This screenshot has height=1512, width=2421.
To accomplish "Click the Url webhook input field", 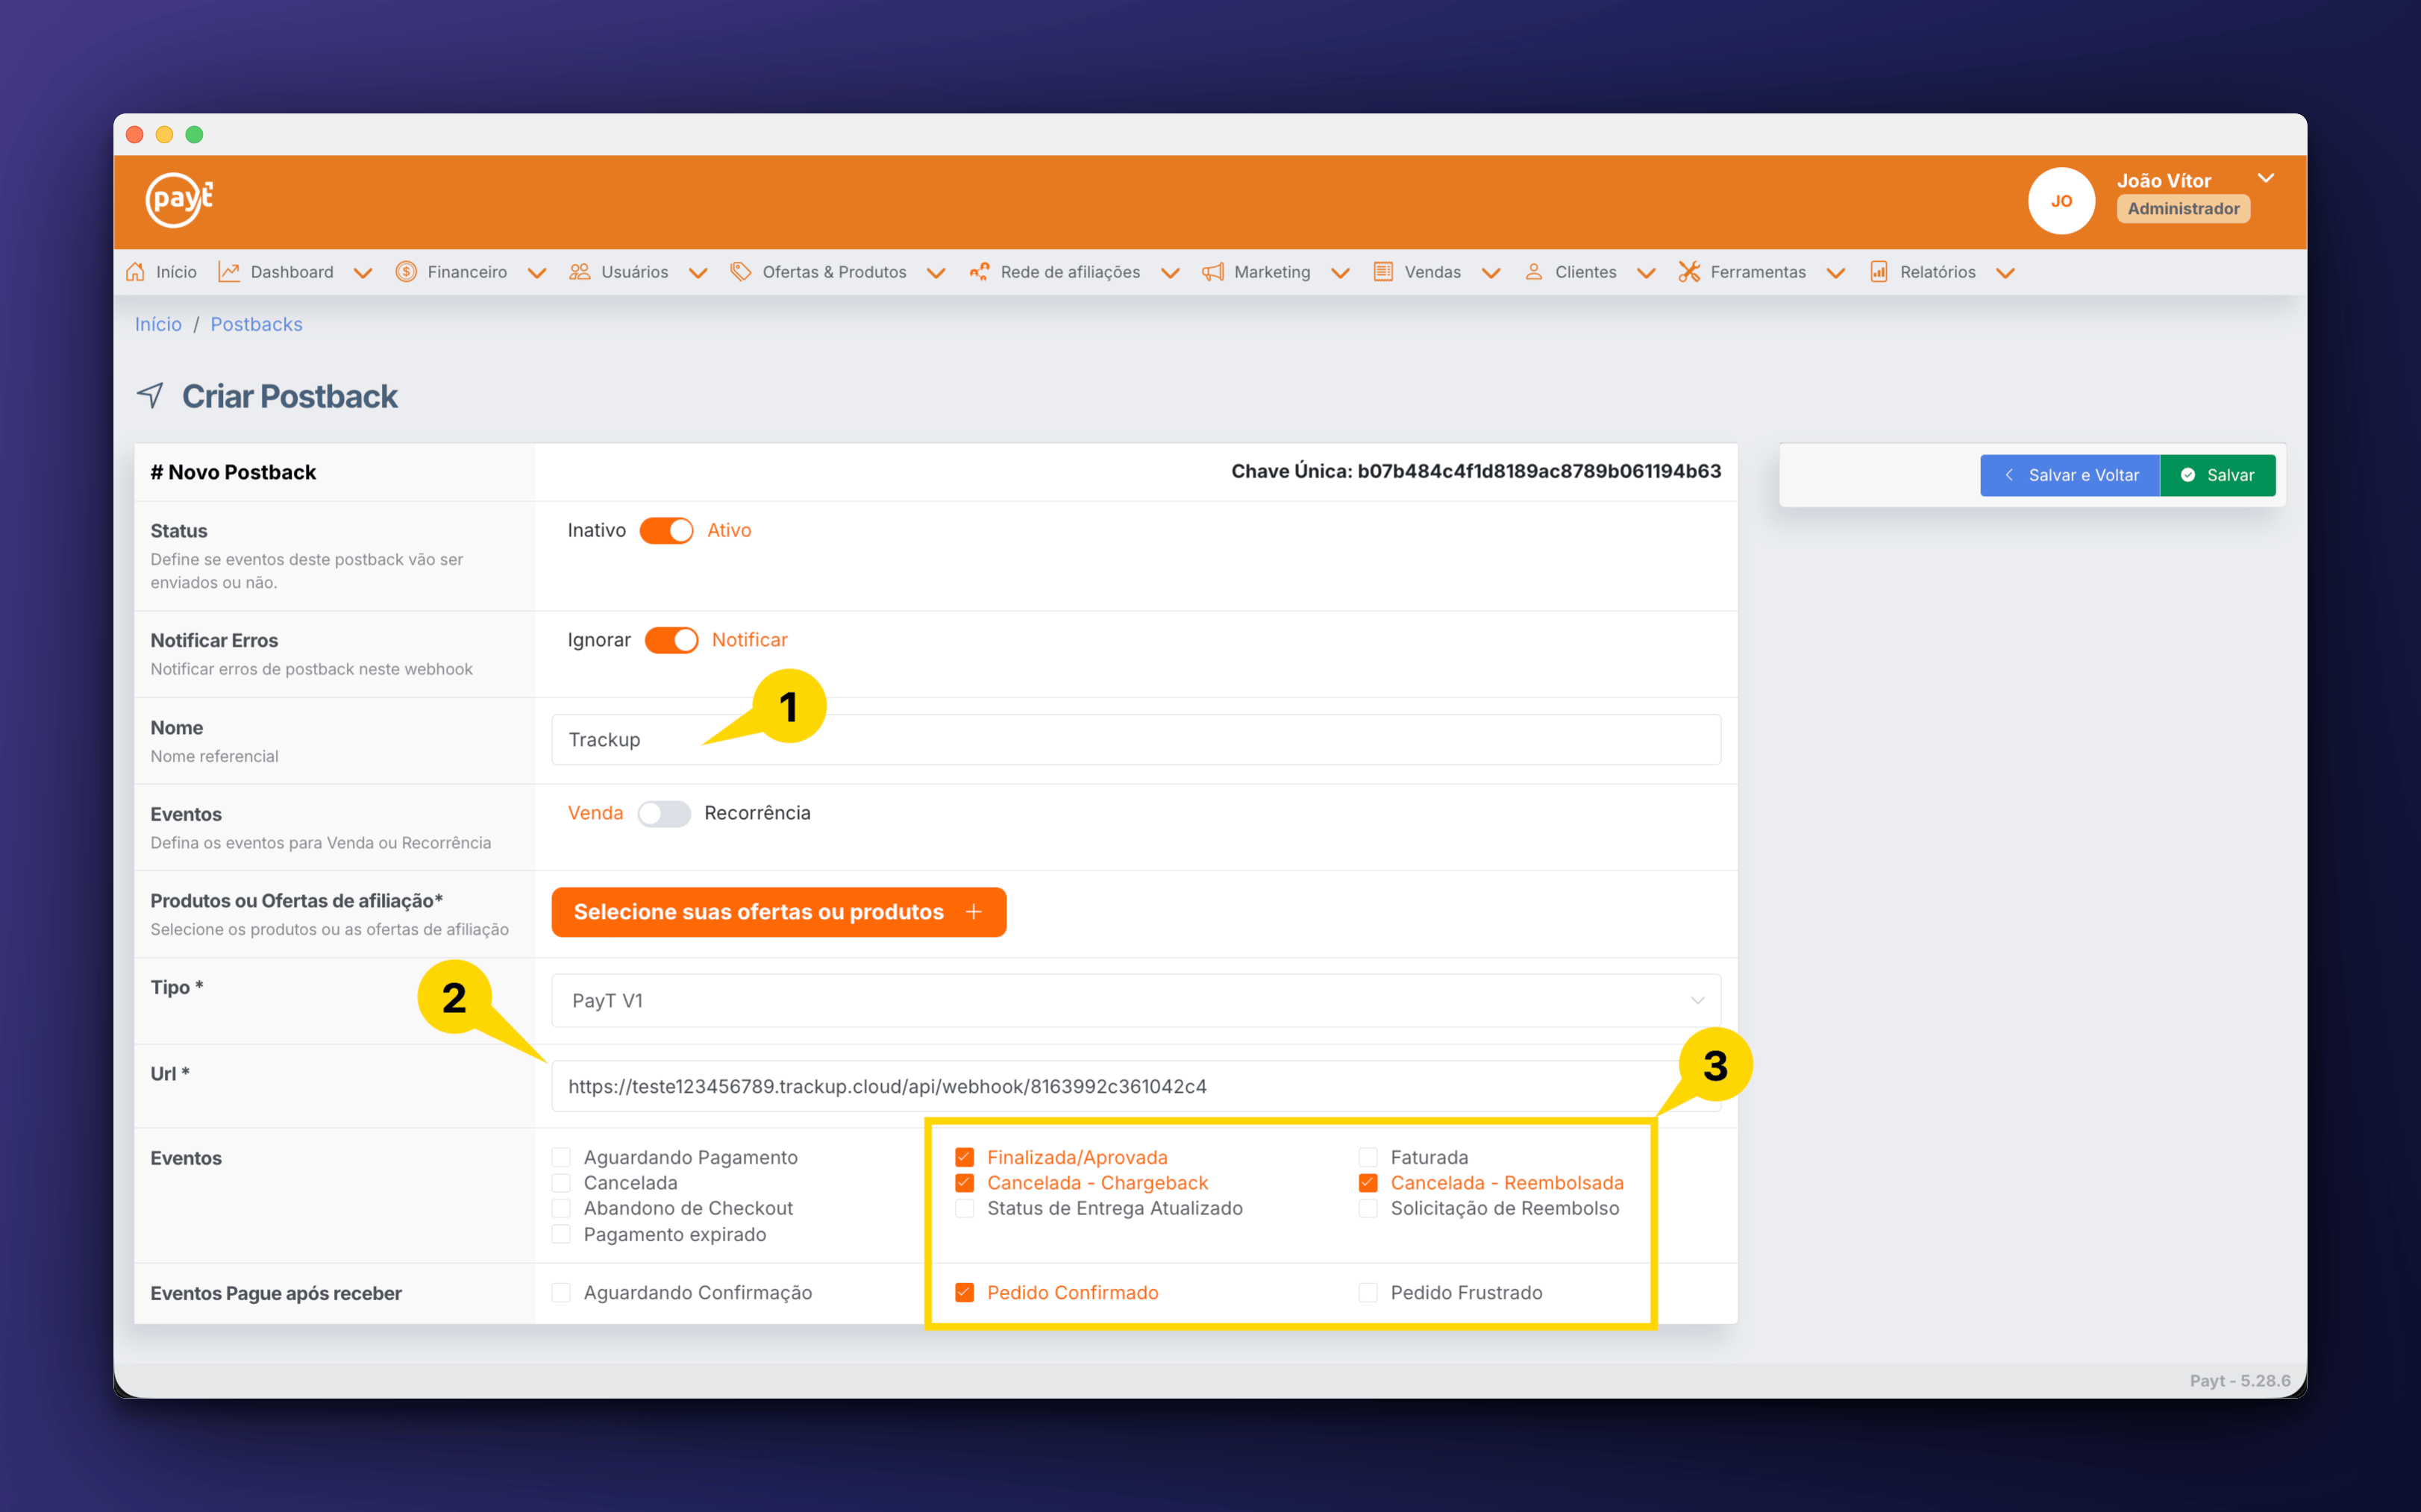I will (1136, 1086).
